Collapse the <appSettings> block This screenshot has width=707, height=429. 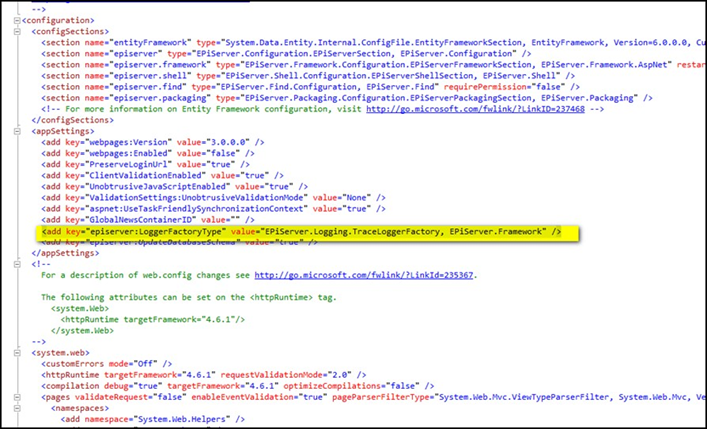coord(17,131)
